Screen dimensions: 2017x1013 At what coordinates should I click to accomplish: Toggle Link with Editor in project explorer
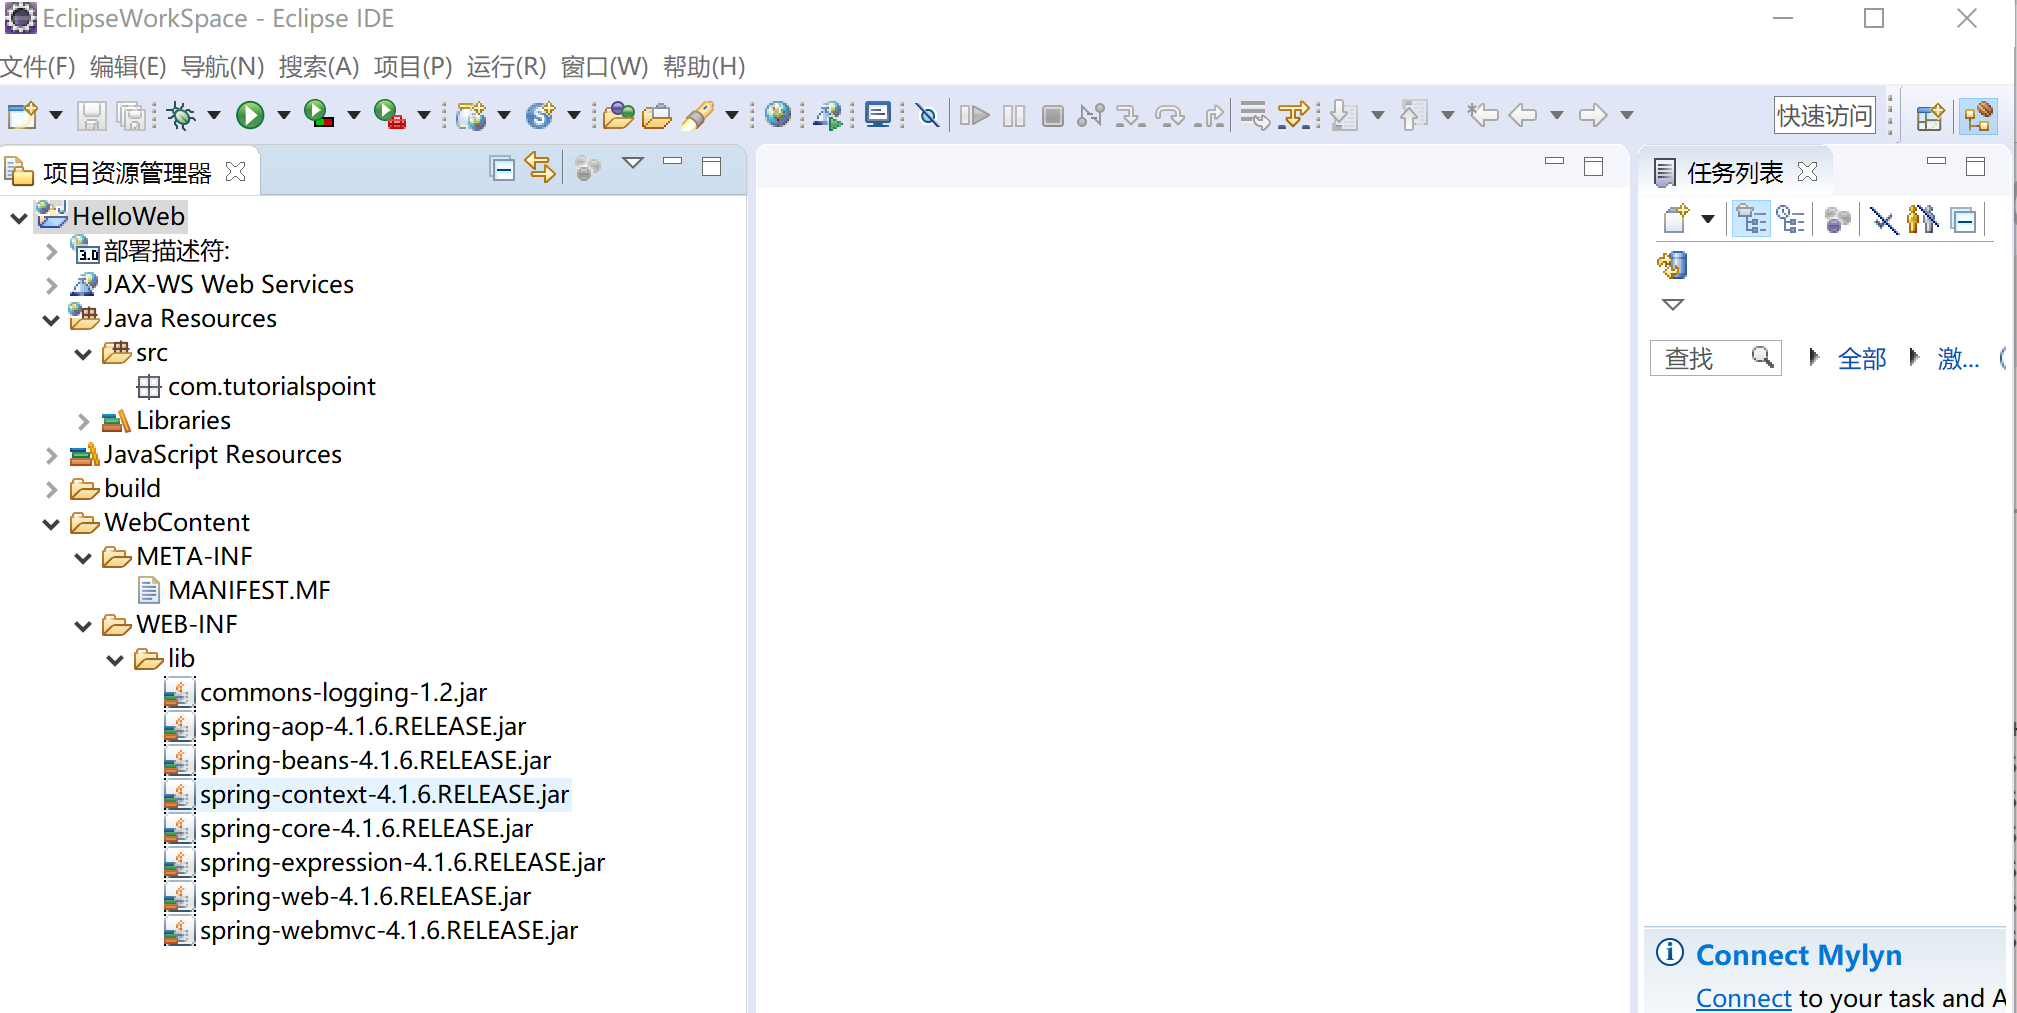coord(540,168)
